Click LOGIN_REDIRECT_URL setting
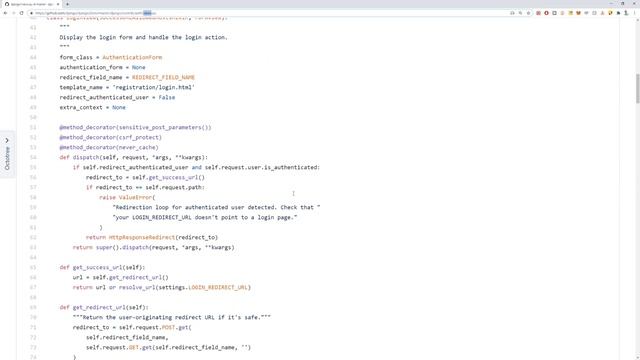 pyautogui.click(x=218, y=287)
